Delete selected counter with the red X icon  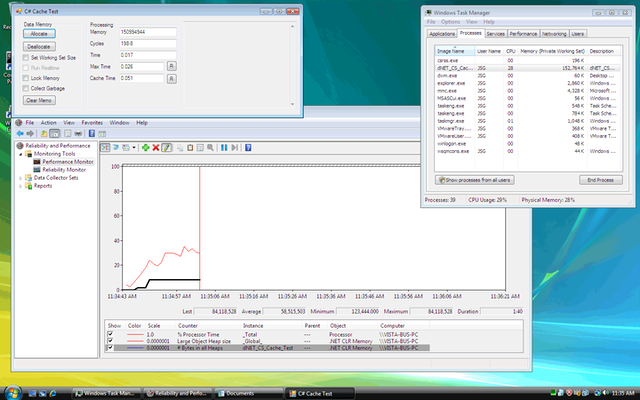point(156,147)
